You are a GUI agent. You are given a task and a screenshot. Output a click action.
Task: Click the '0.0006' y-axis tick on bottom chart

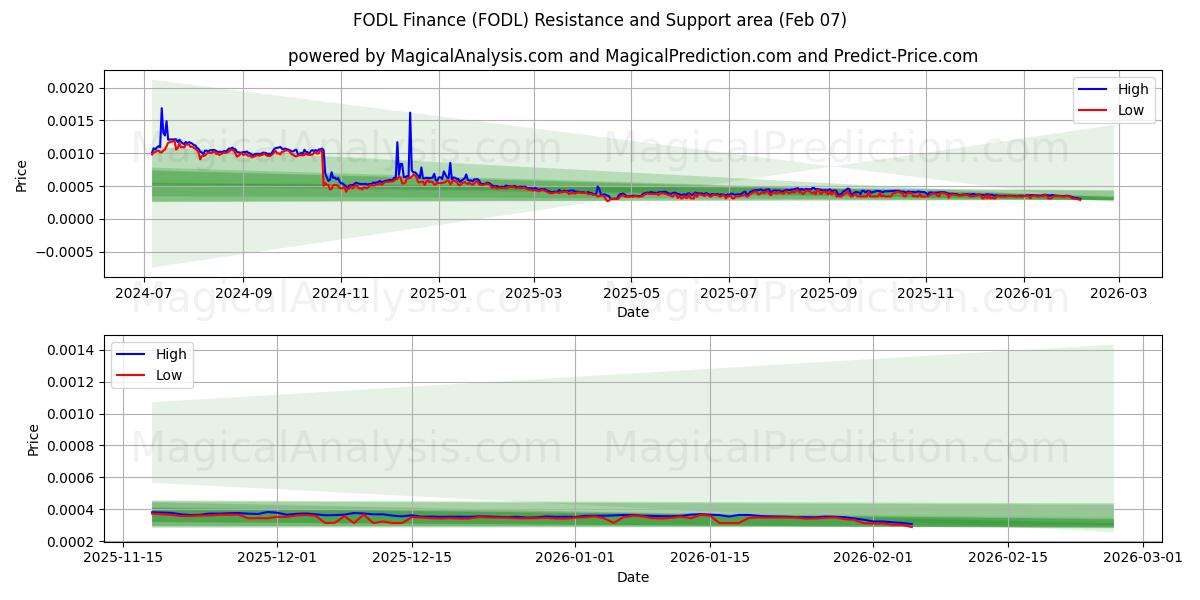click(72, 478)
